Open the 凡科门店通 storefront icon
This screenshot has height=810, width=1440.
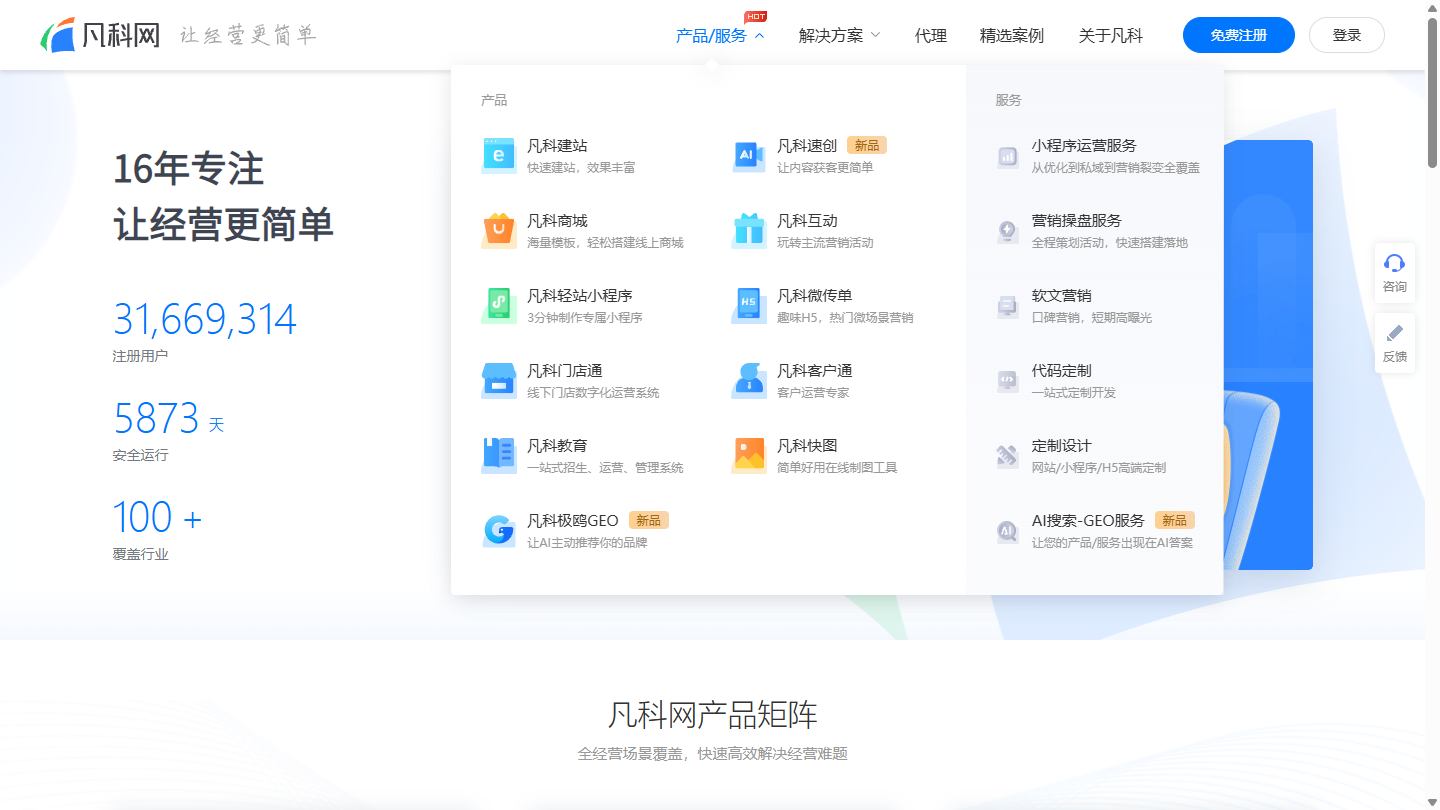tap(499, 381)
